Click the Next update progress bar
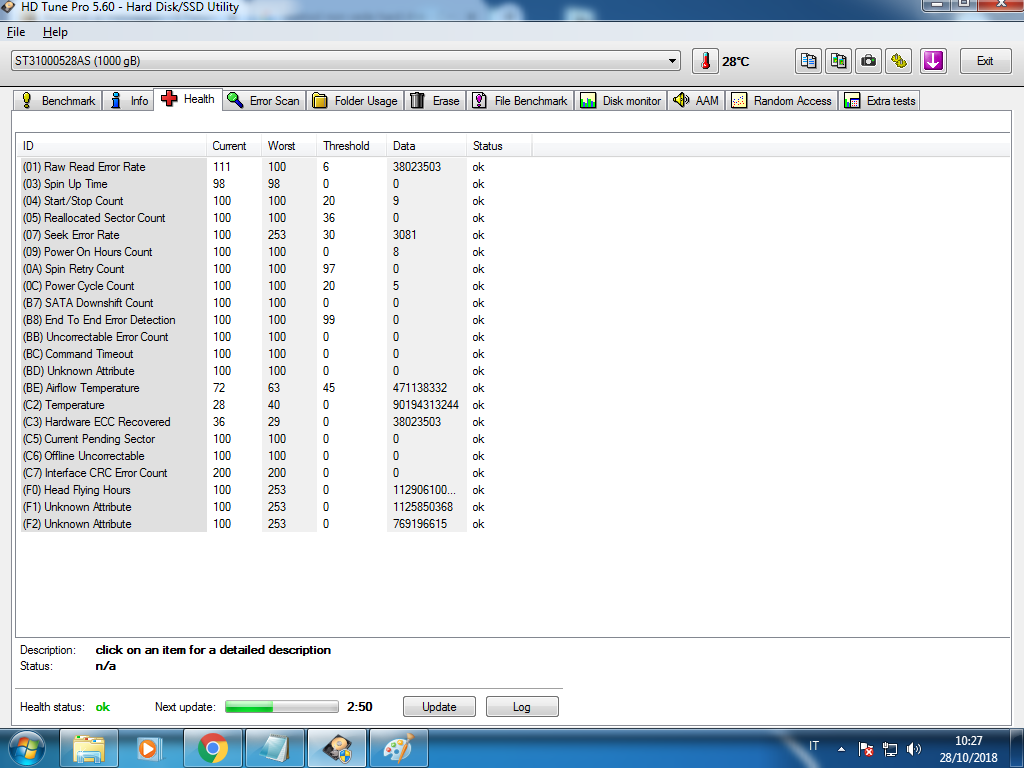1024x768 pixels. click(x=282, y=707)
